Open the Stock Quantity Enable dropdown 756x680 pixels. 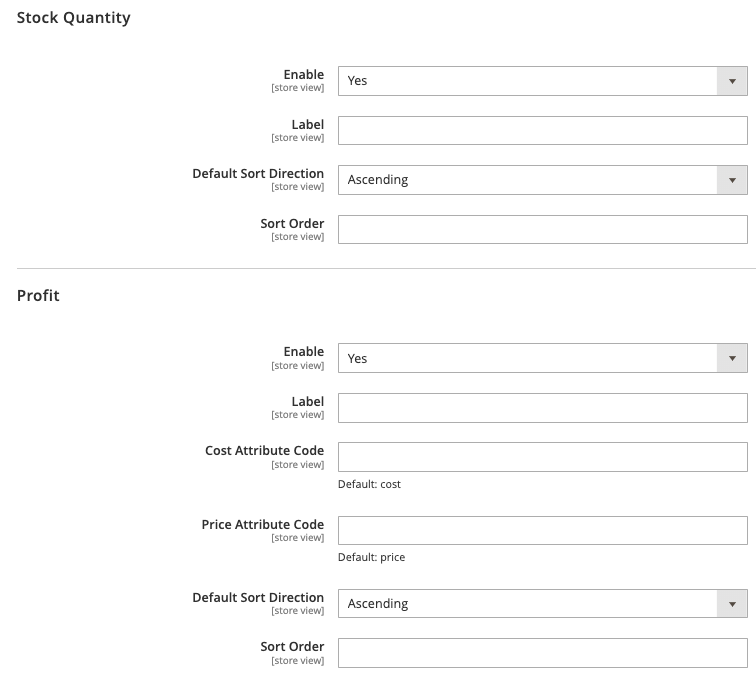click(x=542, y=81)
